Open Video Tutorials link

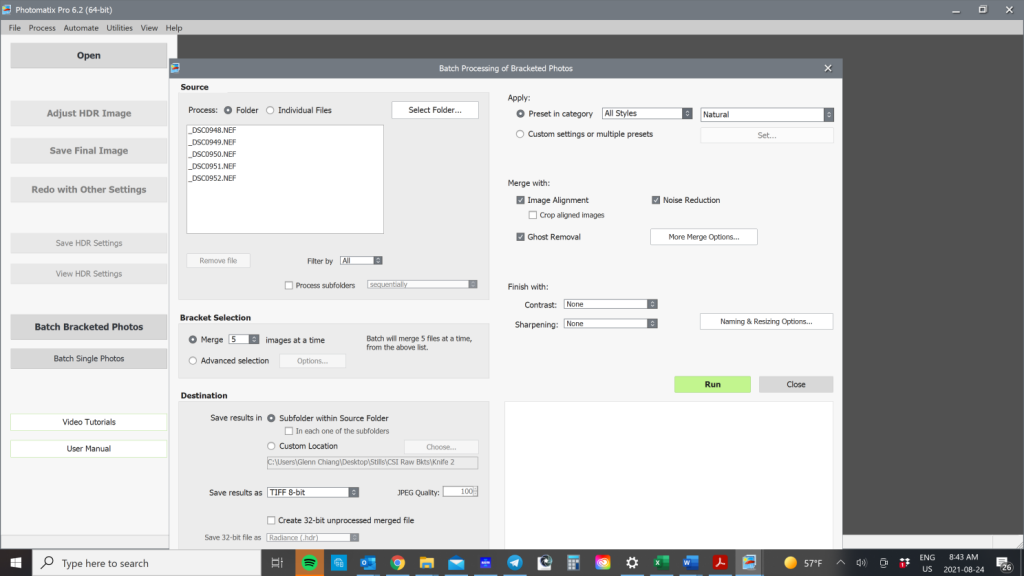pos(89,422)
